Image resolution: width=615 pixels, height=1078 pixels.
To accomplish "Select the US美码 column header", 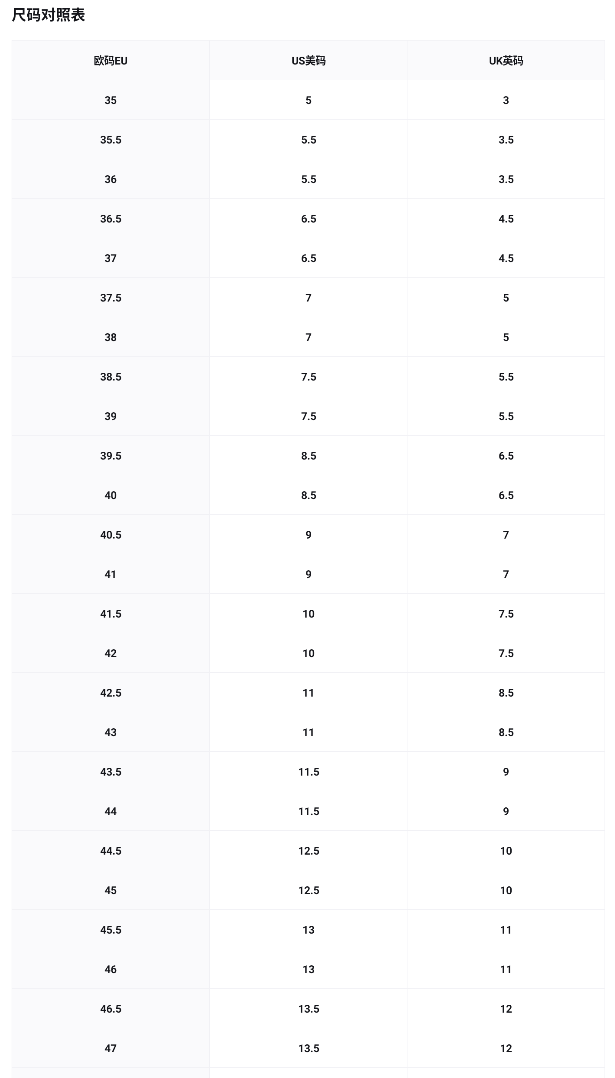I will 309,60.
